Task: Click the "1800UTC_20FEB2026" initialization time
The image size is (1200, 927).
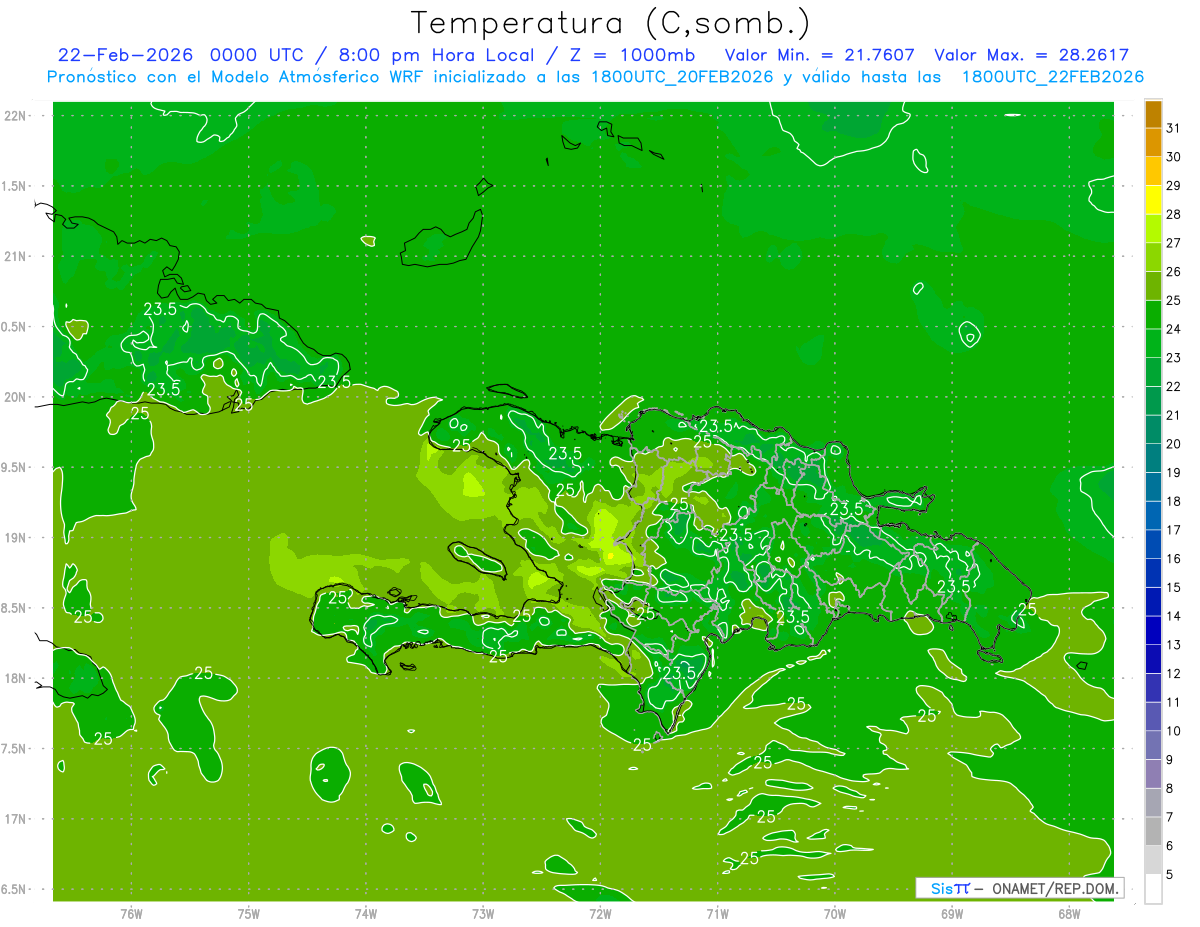Action: click(681, 77)
